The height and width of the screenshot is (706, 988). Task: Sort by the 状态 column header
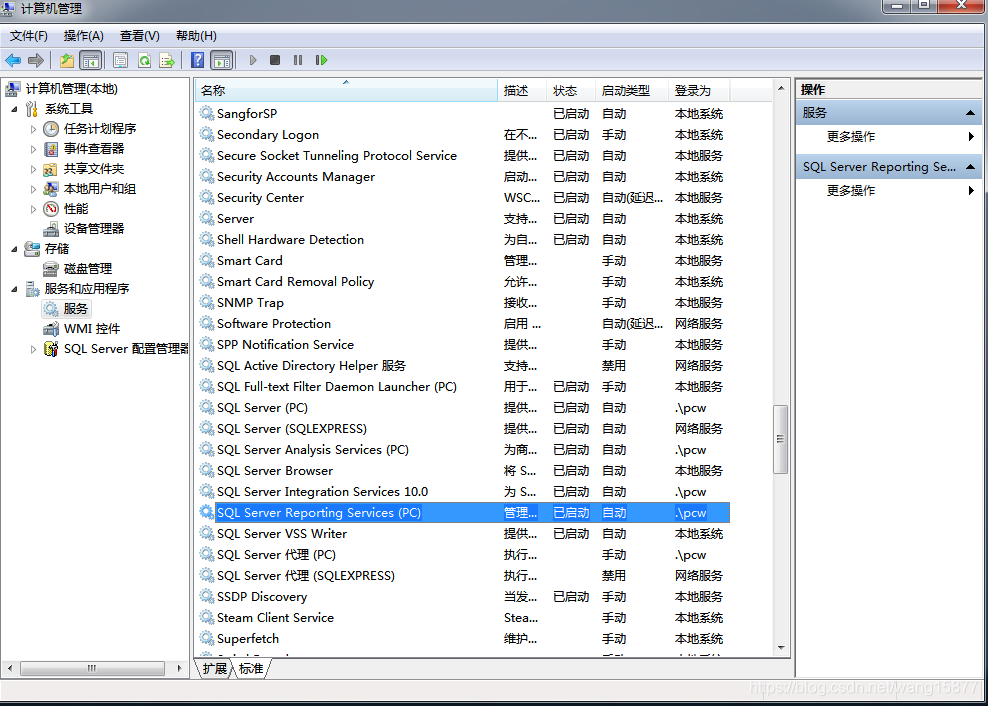[570, 91]
